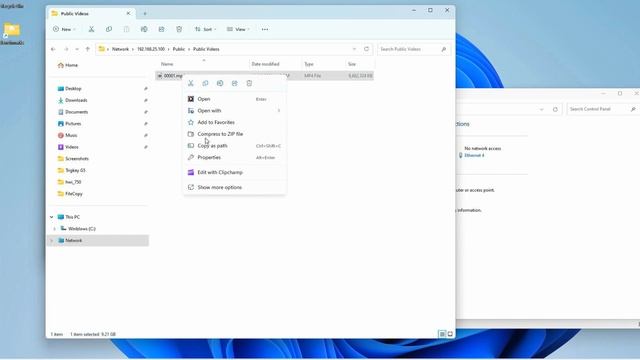The image size is (640, 360).
Task: Expand the Windows (C:) tree node
Action: pyautogui.click(x=55, y=229)
